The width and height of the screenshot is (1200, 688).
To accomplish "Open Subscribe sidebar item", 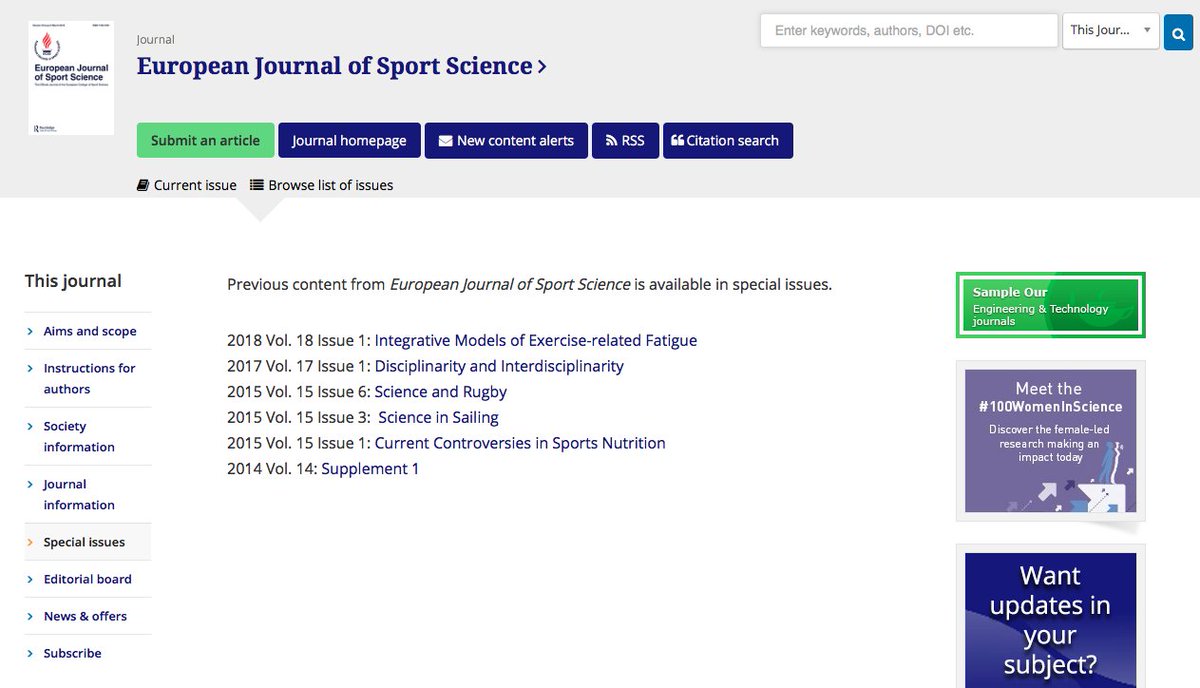I will 72,653.
